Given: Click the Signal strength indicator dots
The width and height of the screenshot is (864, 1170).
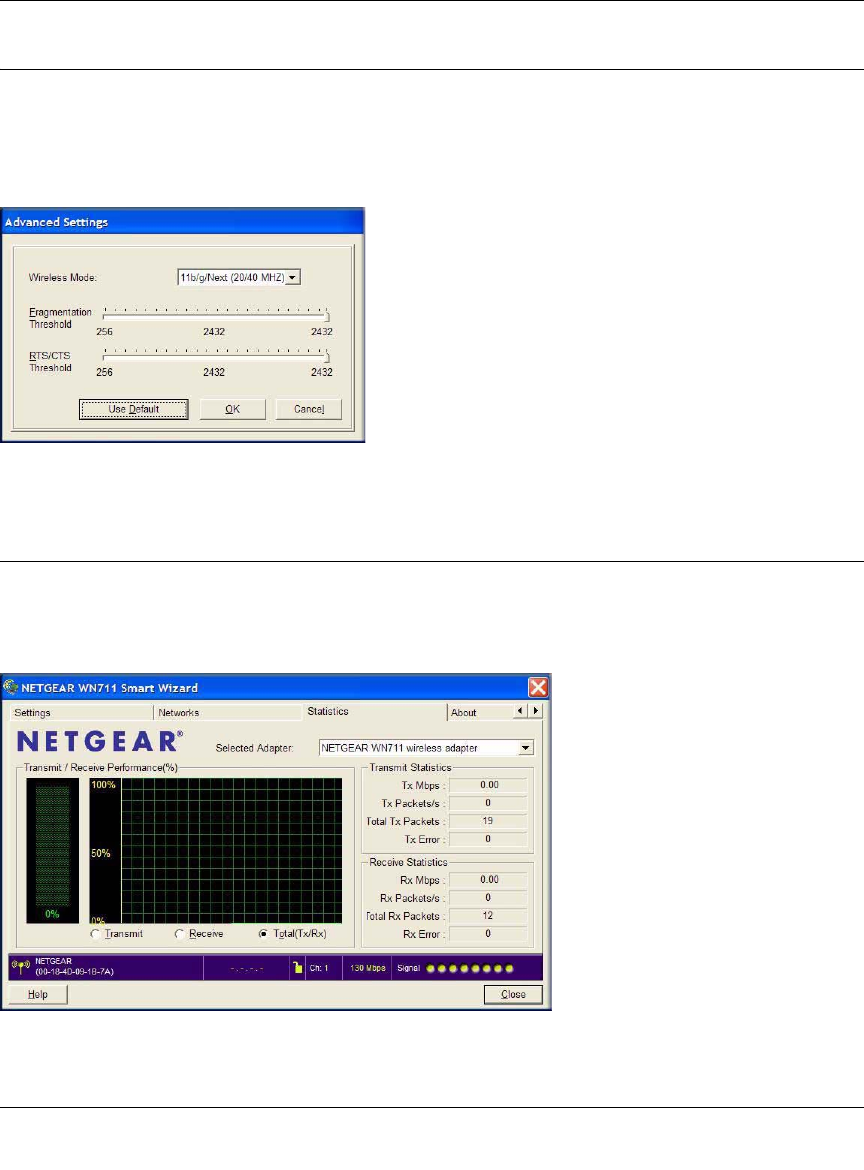Looking at the screenshot, I should click(x=470, y=969).
